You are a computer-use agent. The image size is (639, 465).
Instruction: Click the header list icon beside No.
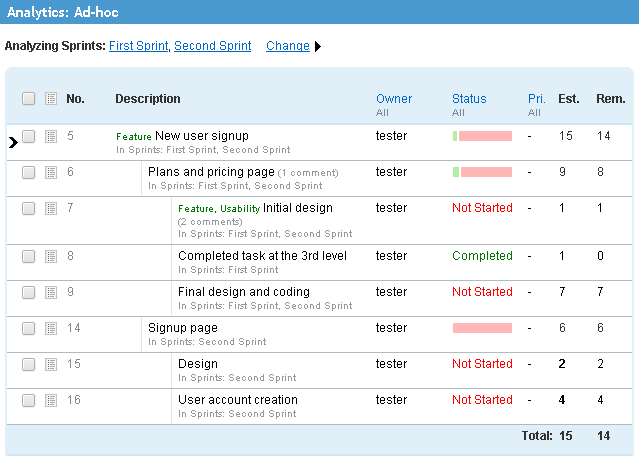coord(51,98)
